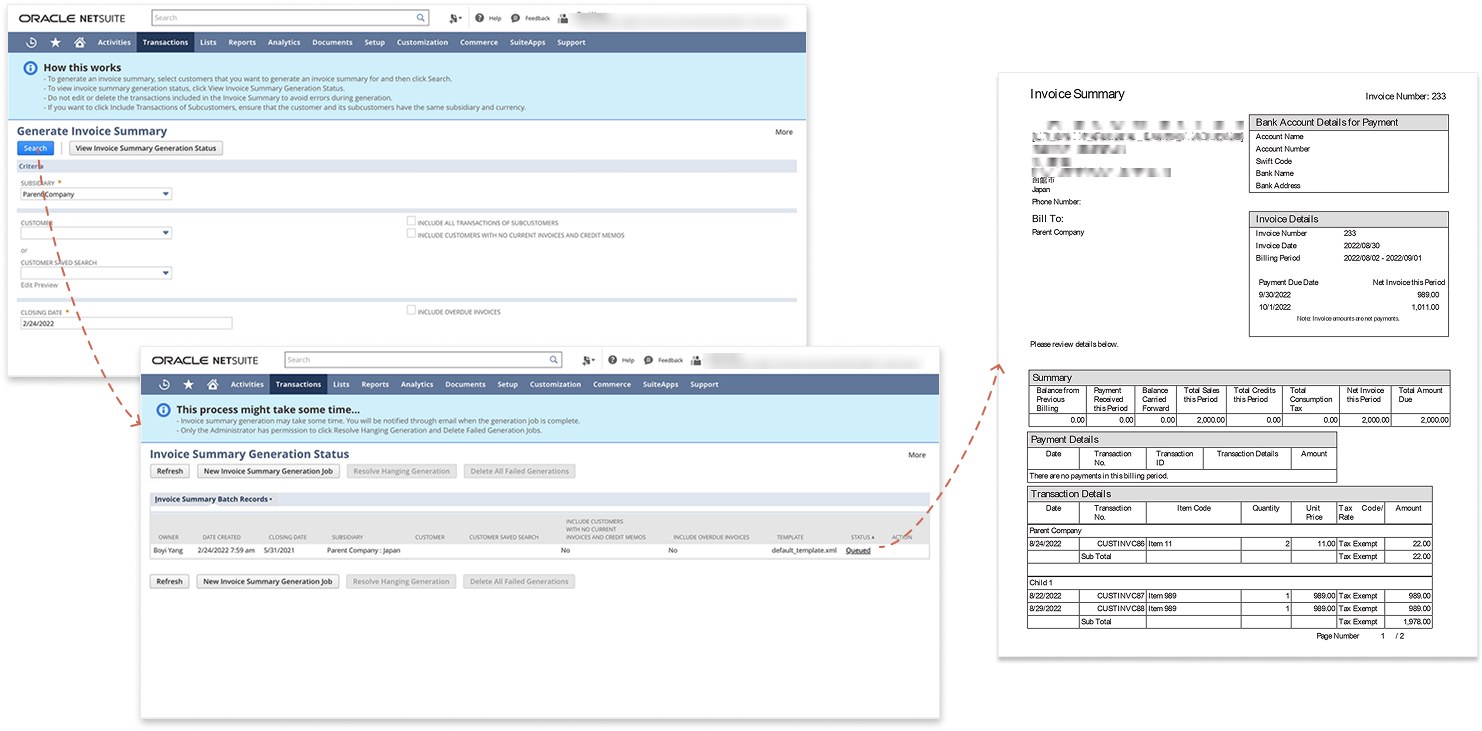Check Include Customers With No Current Invoices and Credit Memos
The image size is (1482, 731).
411,234
